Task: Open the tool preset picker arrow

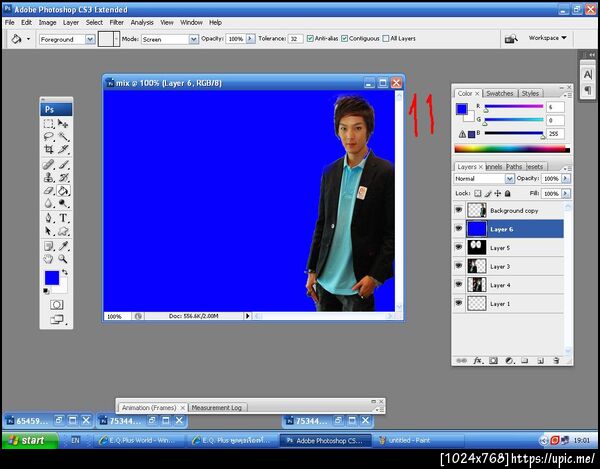Action: [28, 39]
